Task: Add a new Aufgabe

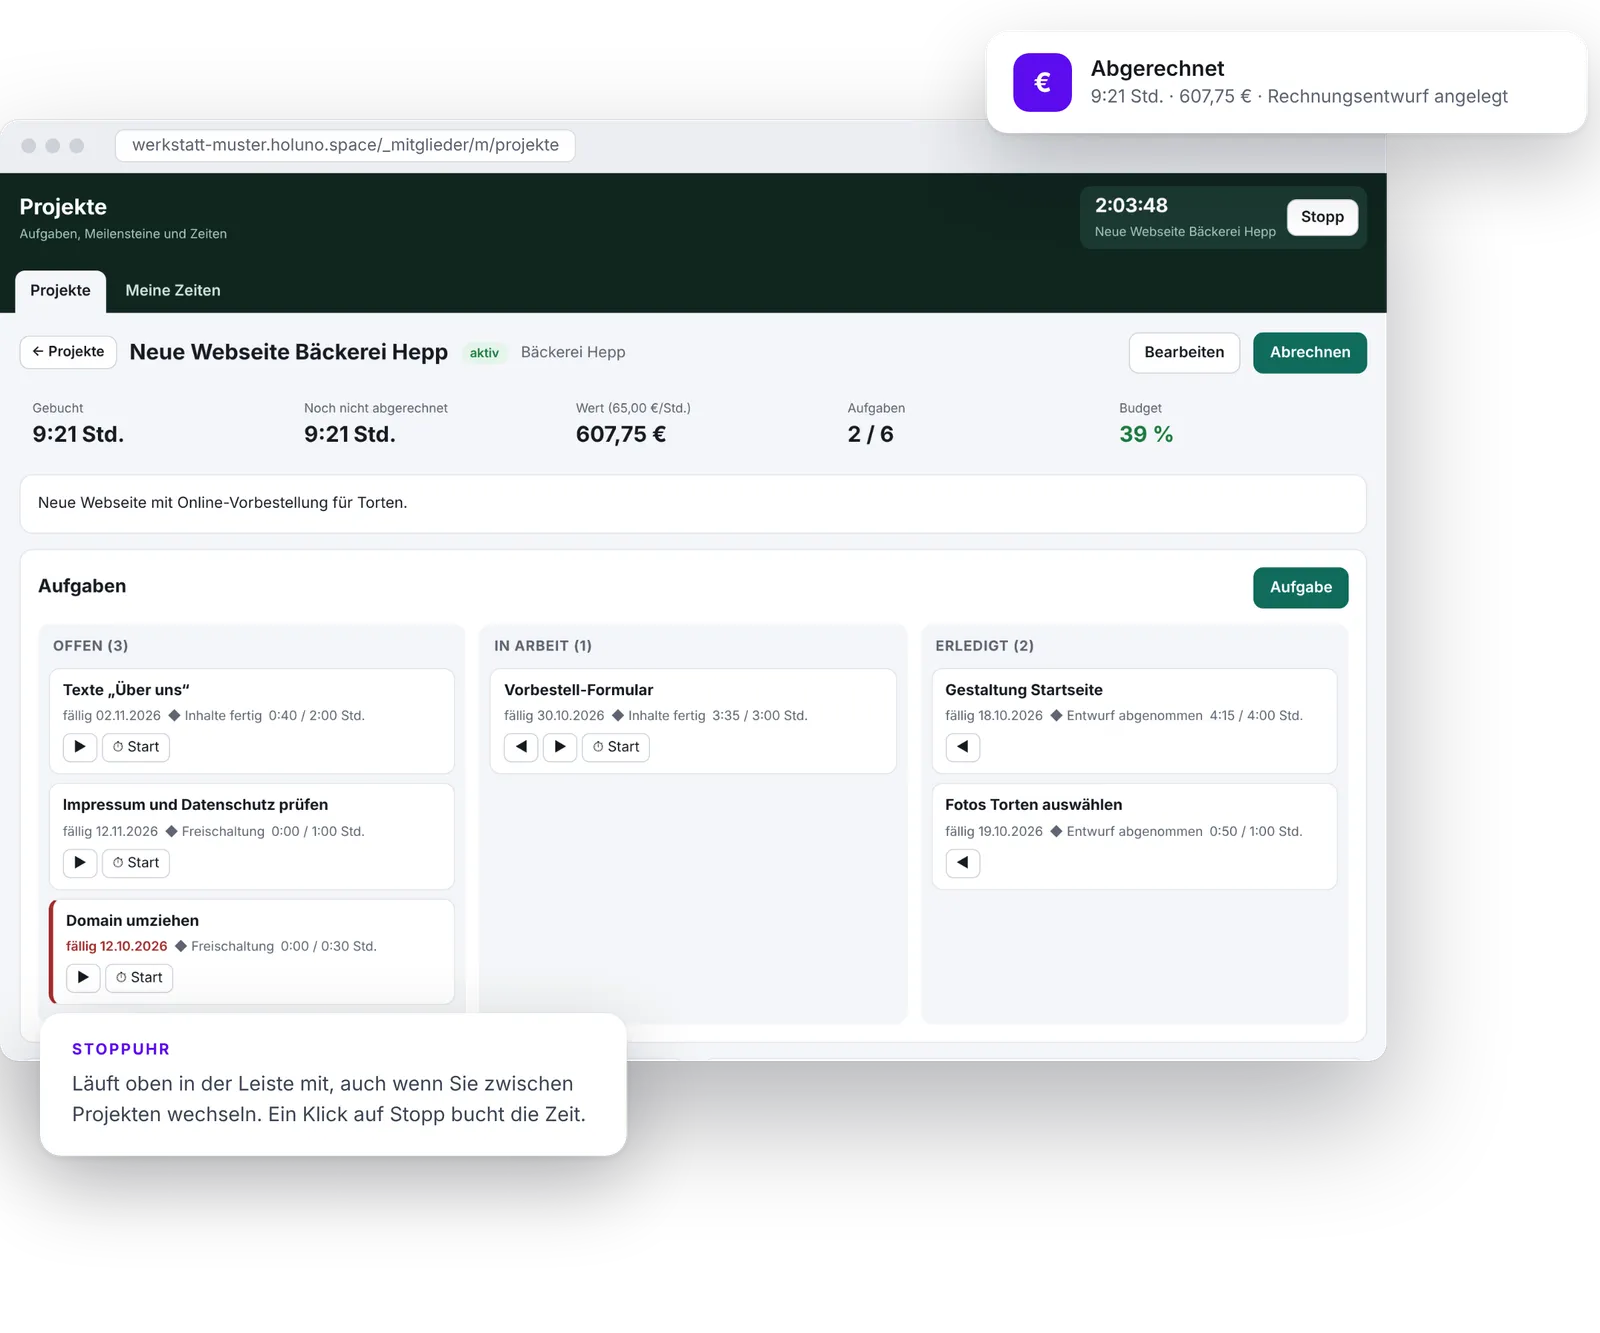Action: click(1301, 588)
